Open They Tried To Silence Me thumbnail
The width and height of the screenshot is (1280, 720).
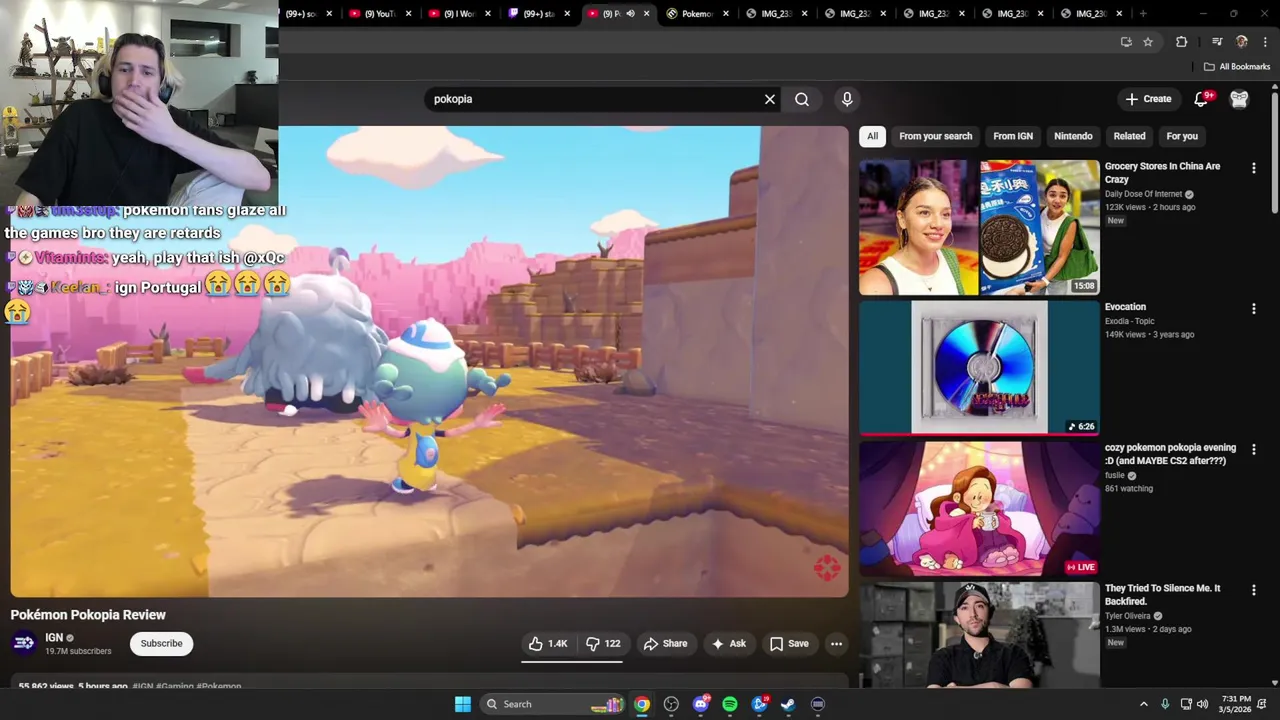(979, 635)
